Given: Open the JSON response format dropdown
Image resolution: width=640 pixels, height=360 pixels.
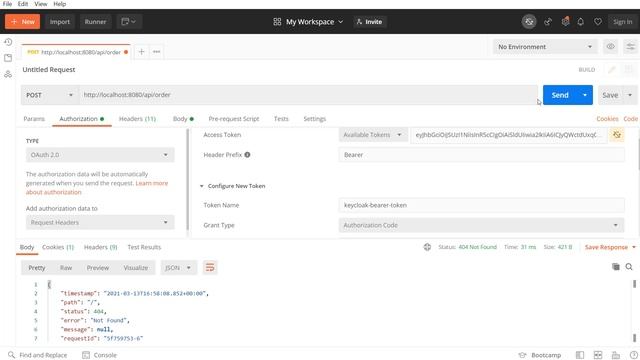Looking at the screenshot, I should tap(178, 268).
